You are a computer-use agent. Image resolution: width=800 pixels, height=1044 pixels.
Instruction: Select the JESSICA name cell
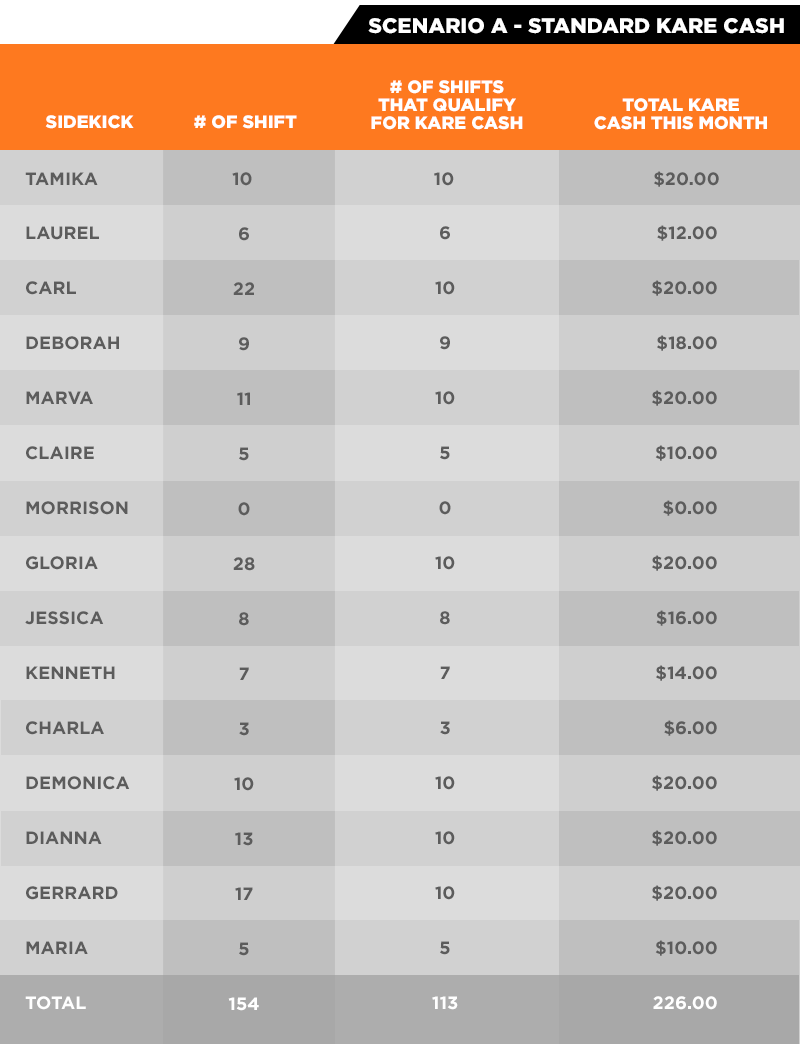point(64,618)
